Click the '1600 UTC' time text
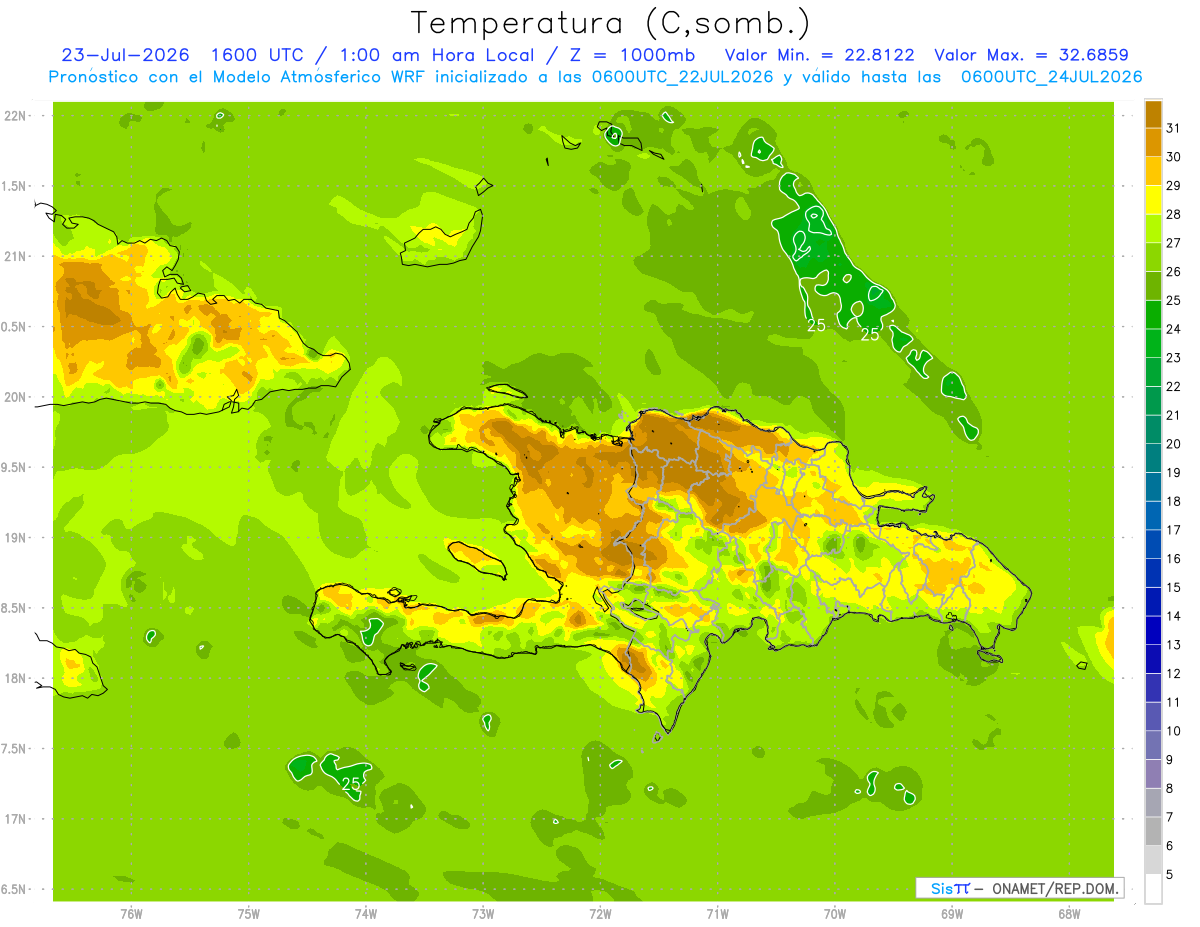Screen dimensions: 1200x927 [x=259, y=55]
